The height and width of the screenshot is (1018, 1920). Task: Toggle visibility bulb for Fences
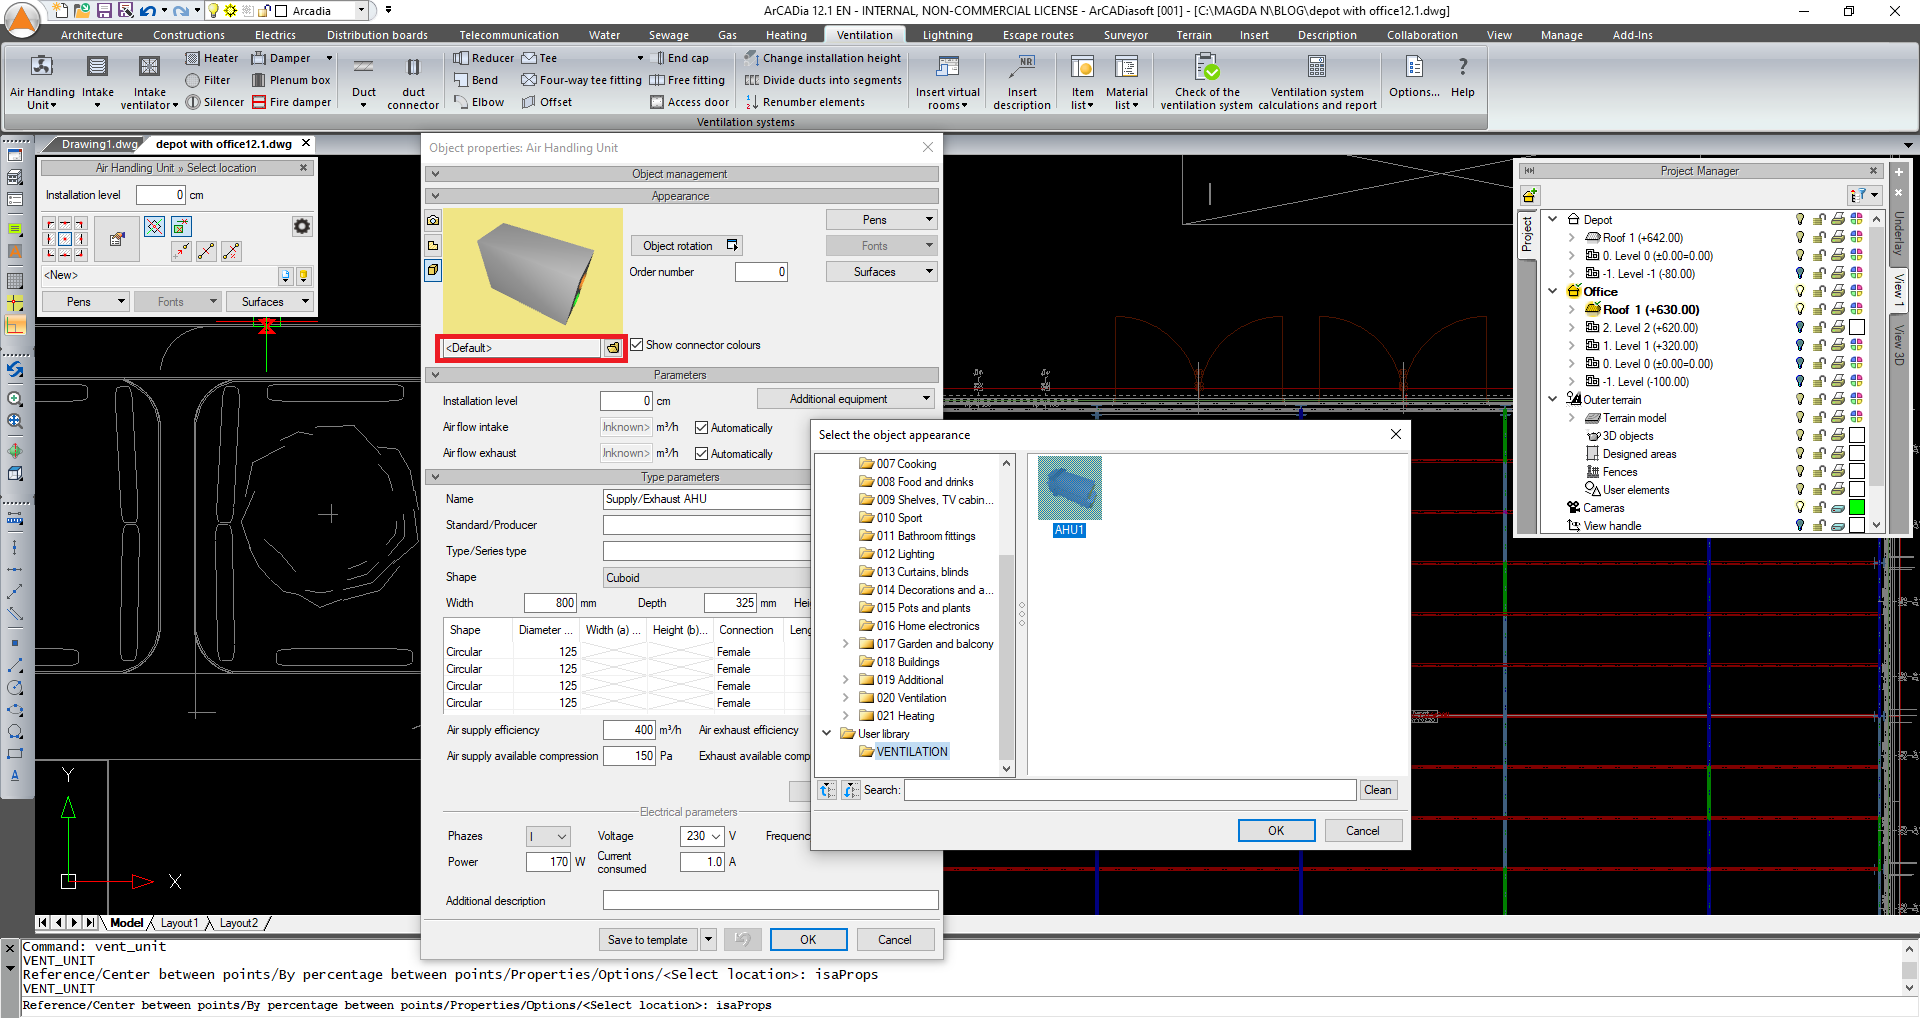pos(1800,472)
